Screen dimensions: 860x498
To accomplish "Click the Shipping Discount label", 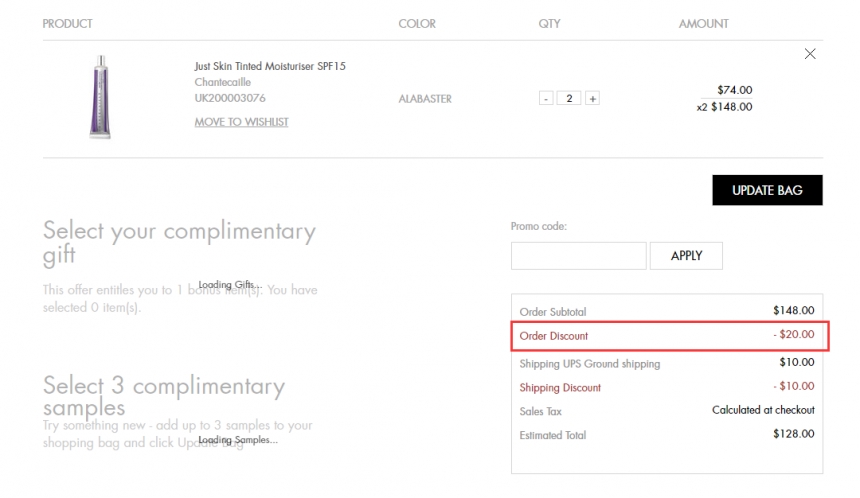I will pos(560,388).
